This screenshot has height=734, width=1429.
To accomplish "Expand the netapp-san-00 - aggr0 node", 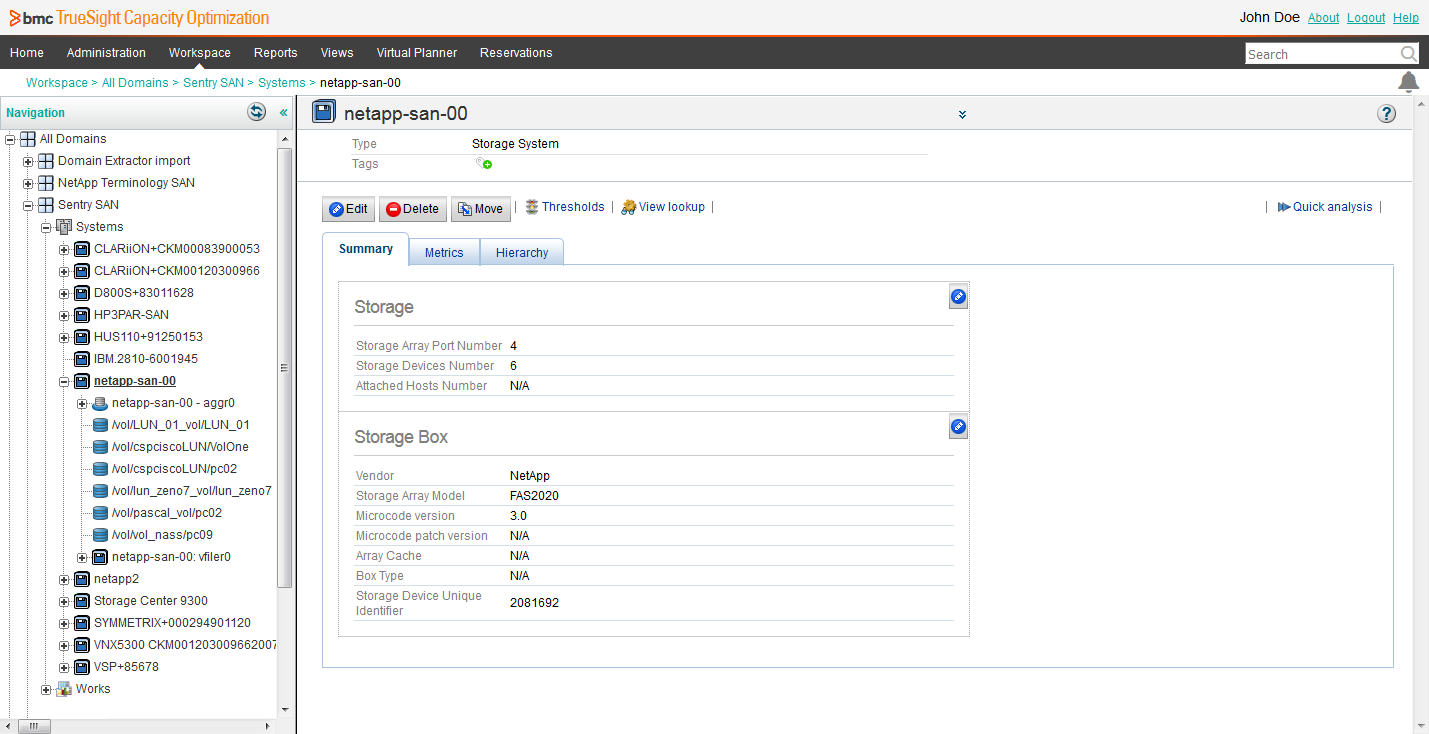I will coord(82,403).
